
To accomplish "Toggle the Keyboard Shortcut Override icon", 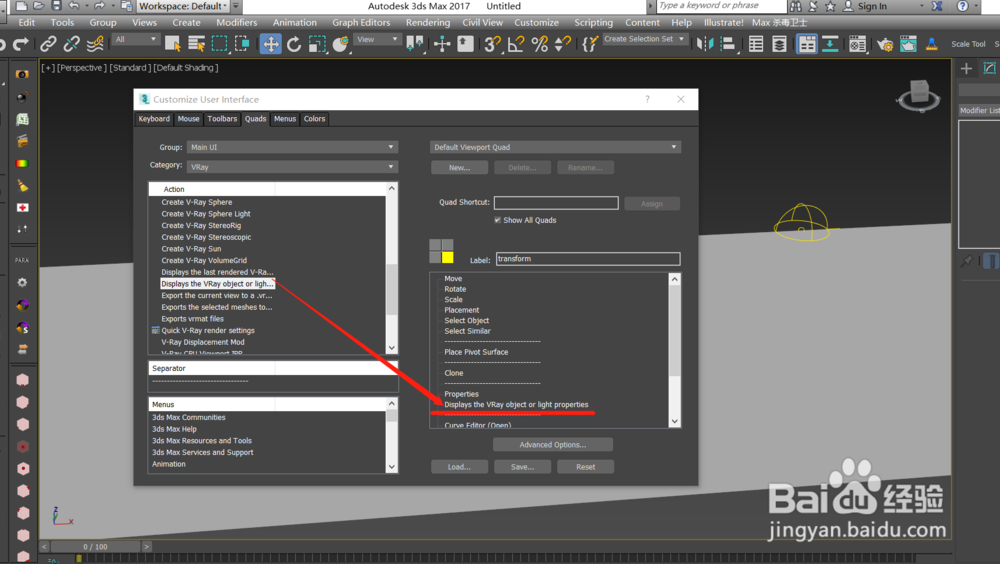I will click(466, 44).
